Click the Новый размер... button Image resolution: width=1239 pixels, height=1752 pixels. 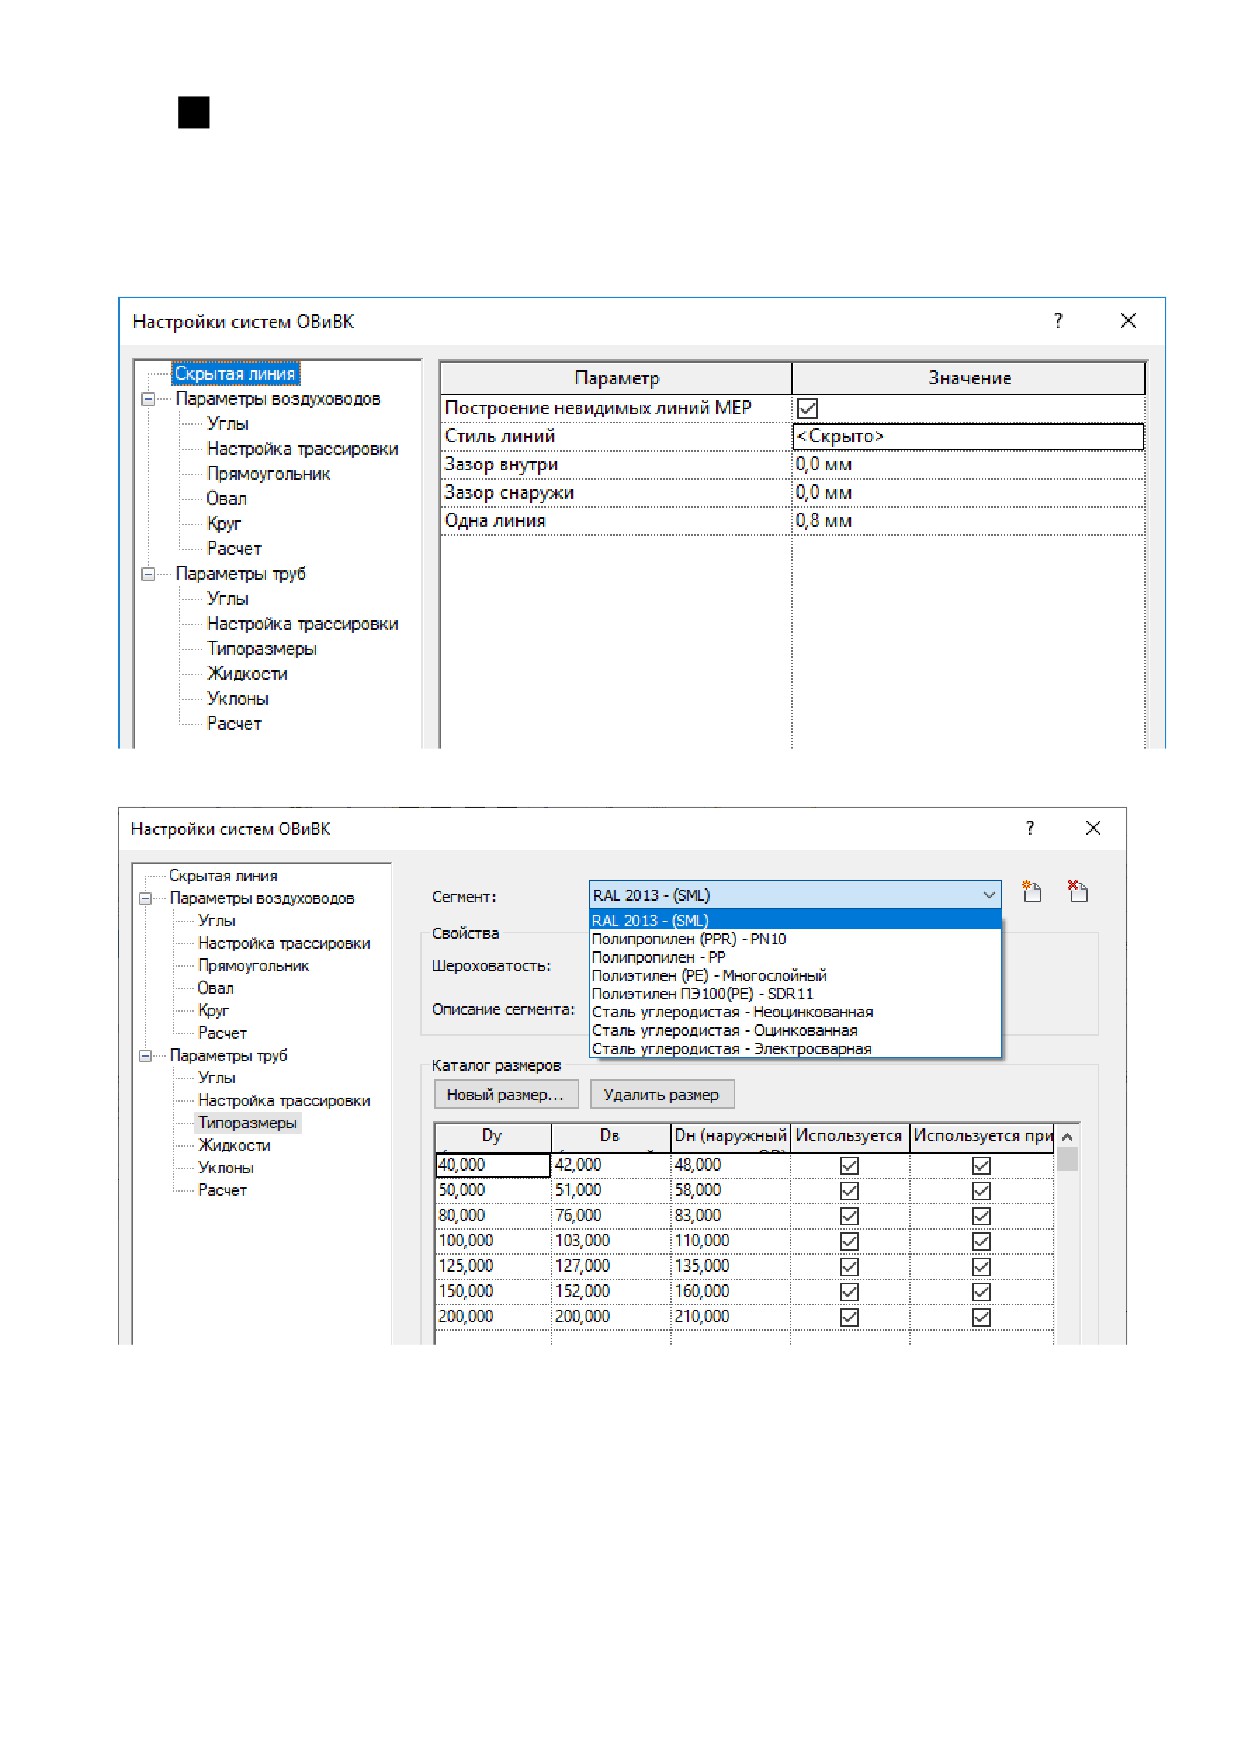505,1094
